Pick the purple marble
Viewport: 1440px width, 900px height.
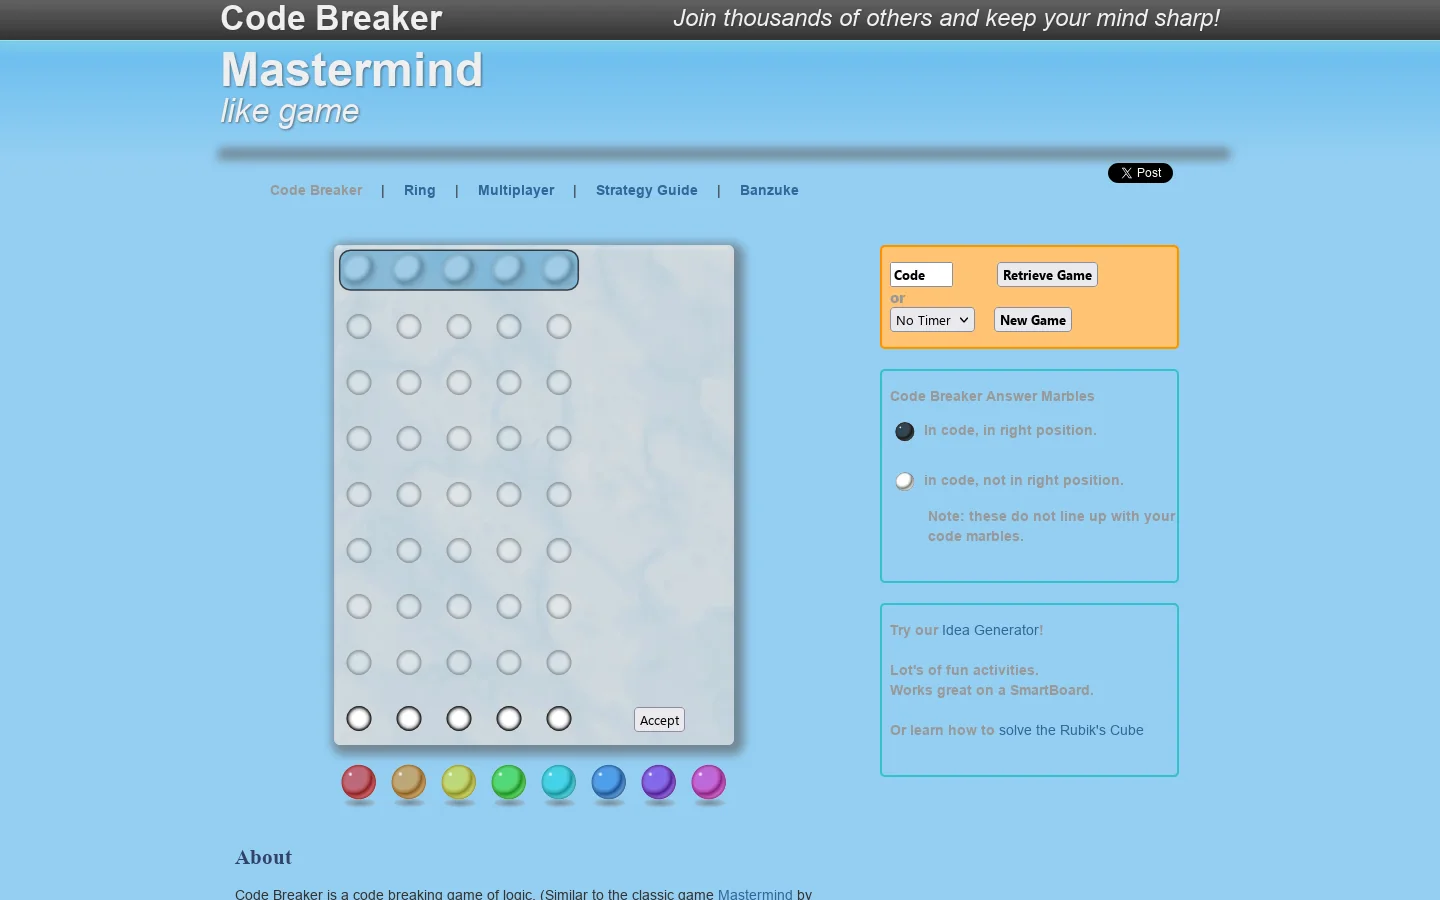coord(659,782)
